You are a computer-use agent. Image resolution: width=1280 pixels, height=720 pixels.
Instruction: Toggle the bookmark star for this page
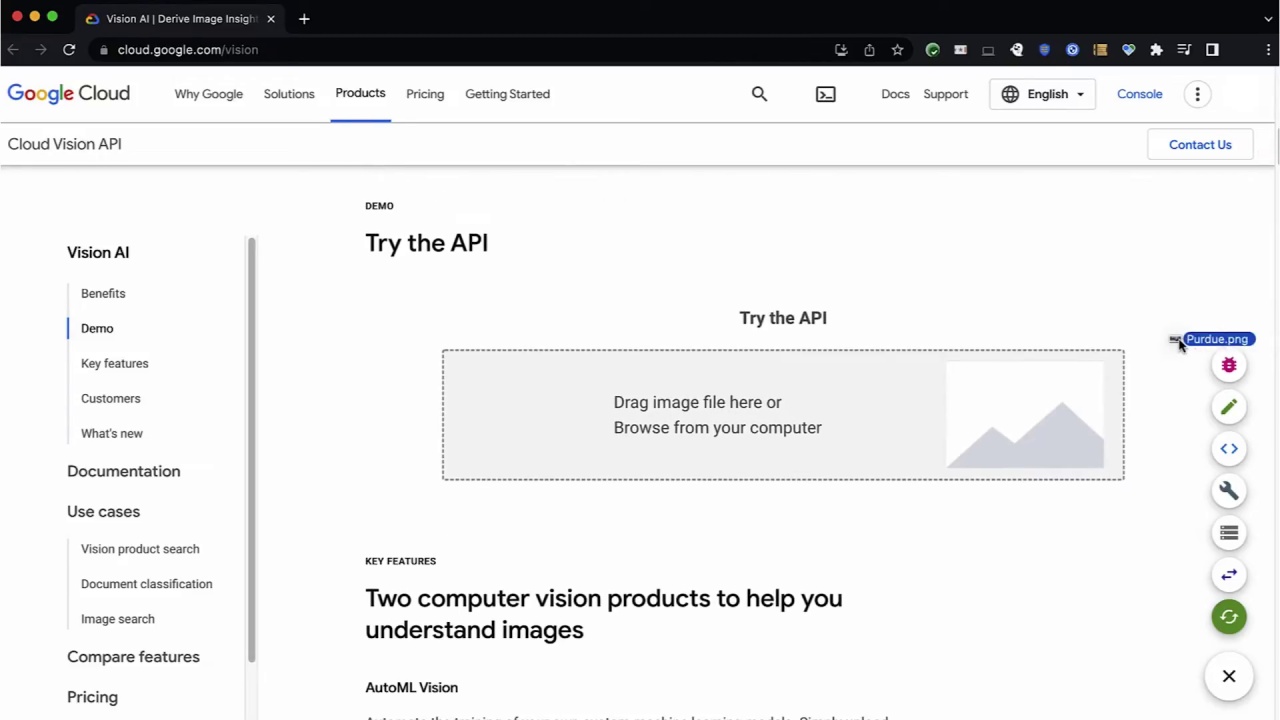(897, 49)
